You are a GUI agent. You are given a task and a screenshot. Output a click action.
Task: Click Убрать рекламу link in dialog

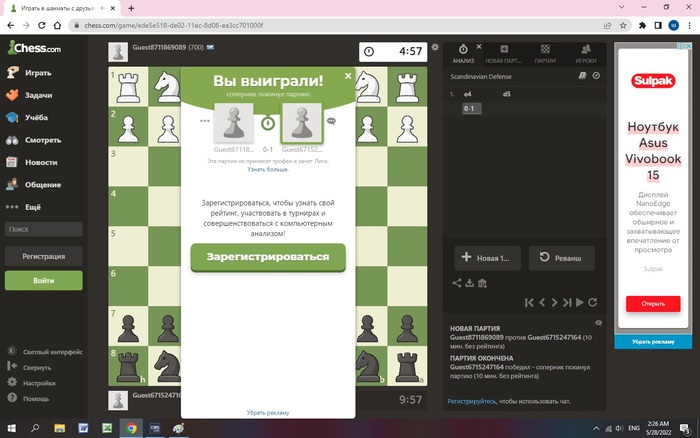coord(268,413)
